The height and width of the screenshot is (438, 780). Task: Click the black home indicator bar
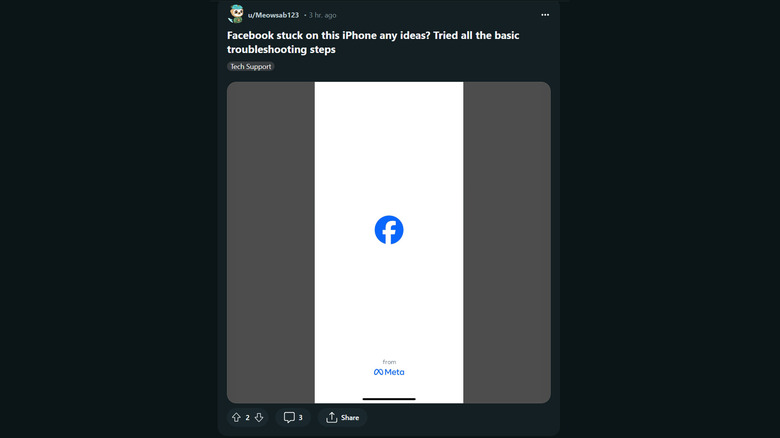pos(389,399)
